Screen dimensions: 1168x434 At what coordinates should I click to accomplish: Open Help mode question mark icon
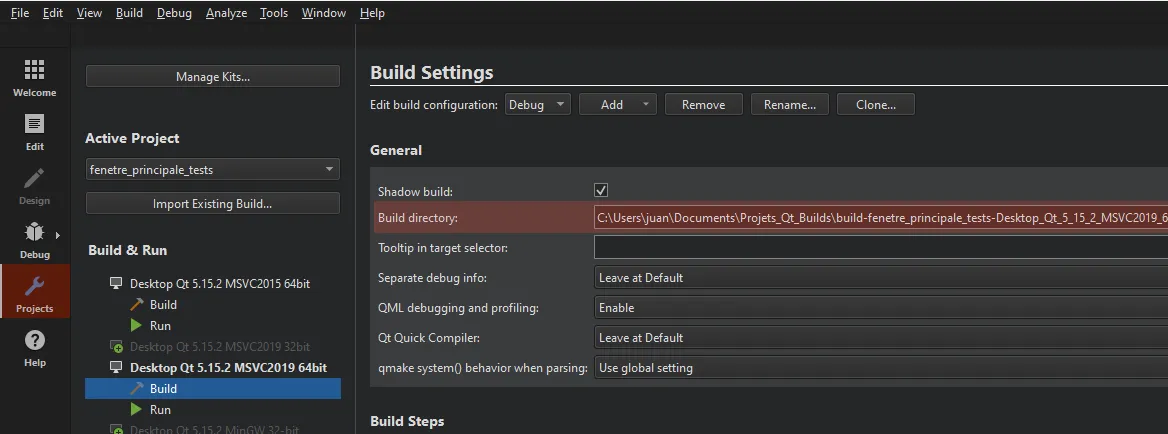point(34,341)
